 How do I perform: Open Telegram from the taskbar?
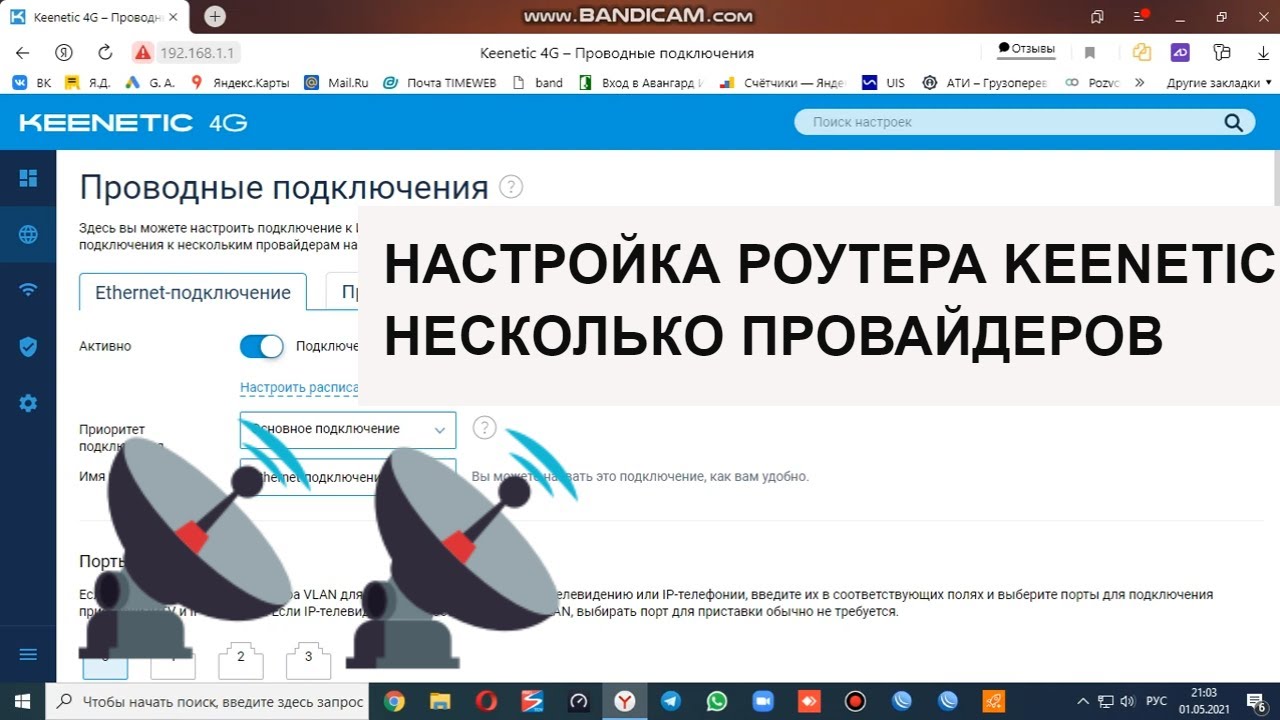[671, 701]
